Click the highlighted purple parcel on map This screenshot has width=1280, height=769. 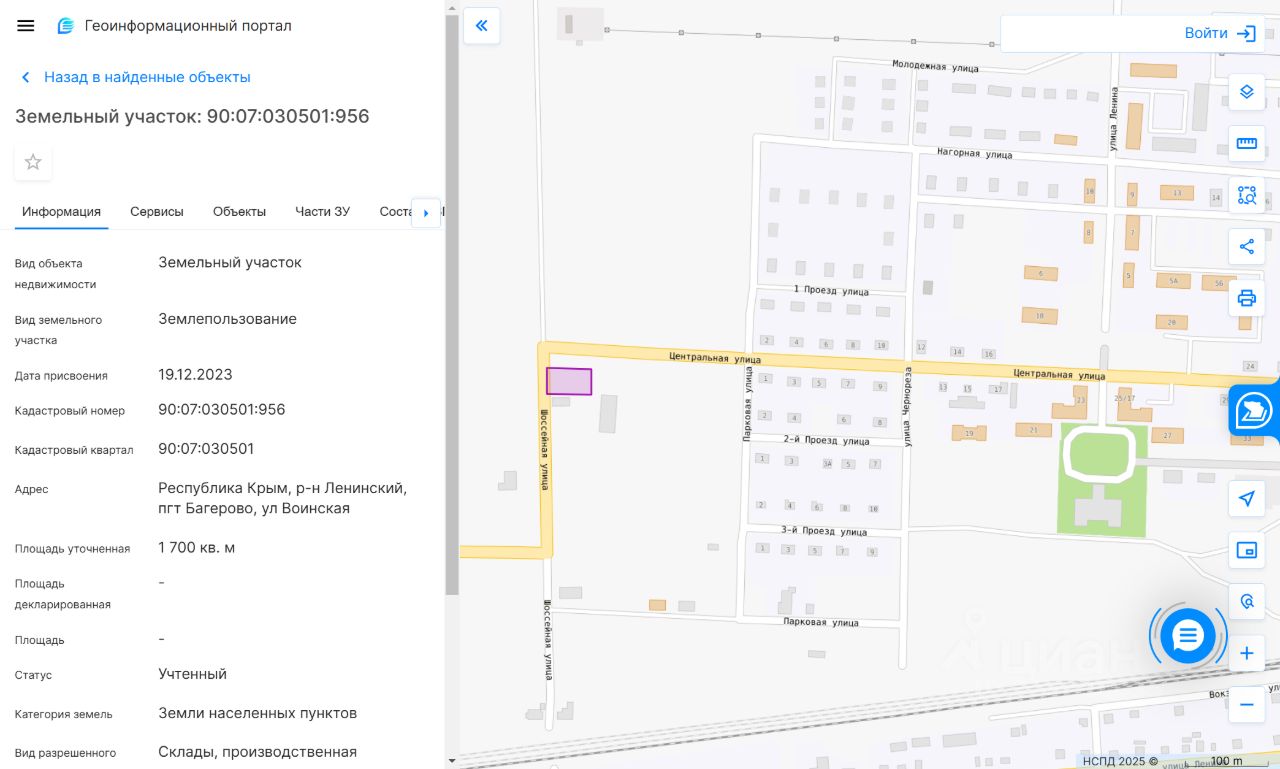tap(569, 382)
